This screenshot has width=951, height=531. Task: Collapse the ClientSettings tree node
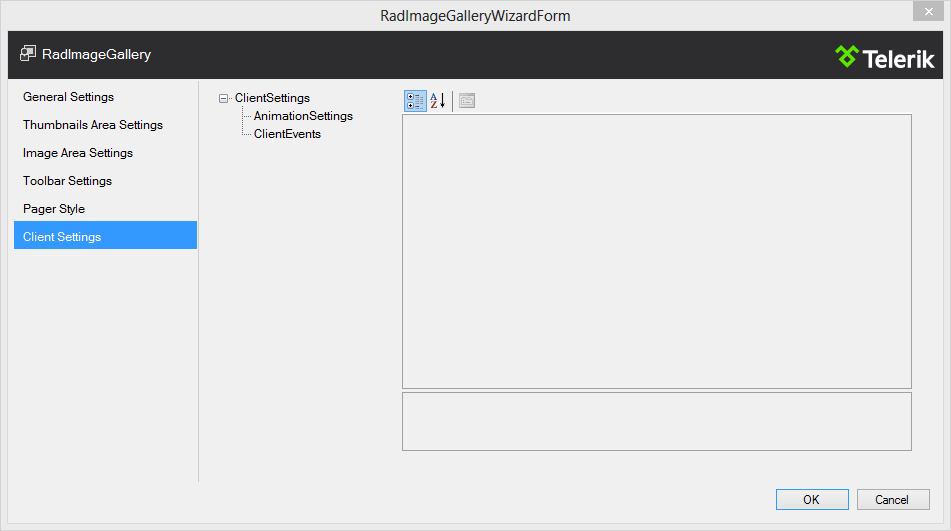tap(224, 98)
